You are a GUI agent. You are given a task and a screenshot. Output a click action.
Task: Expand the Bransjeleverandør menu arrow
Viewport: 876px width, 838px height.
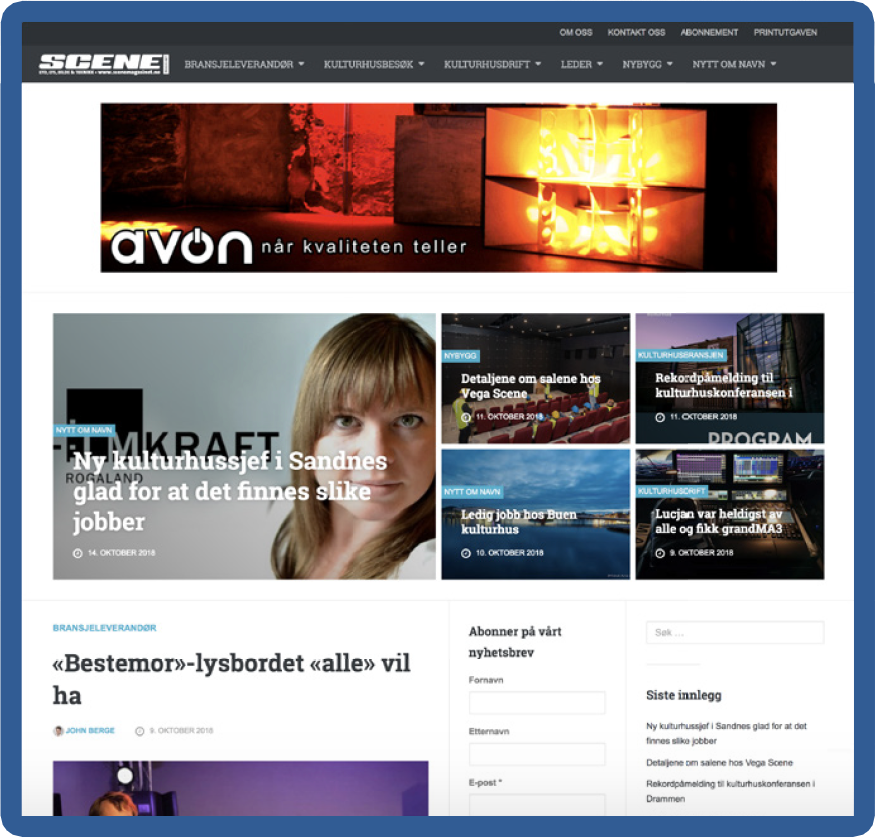301,64
